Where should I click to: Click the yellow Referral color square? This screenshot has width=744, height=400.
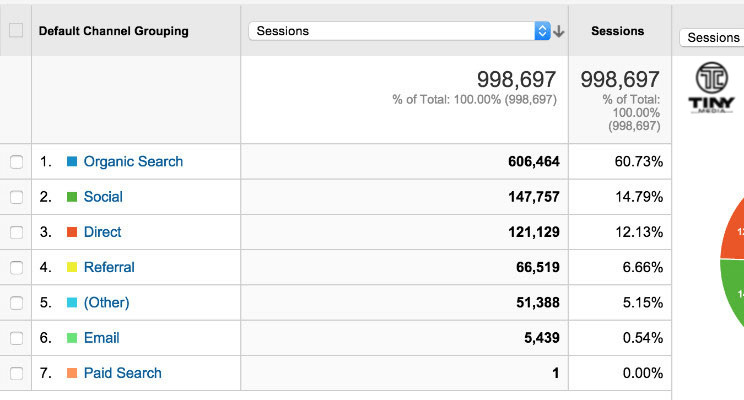[x=72, y=268]
